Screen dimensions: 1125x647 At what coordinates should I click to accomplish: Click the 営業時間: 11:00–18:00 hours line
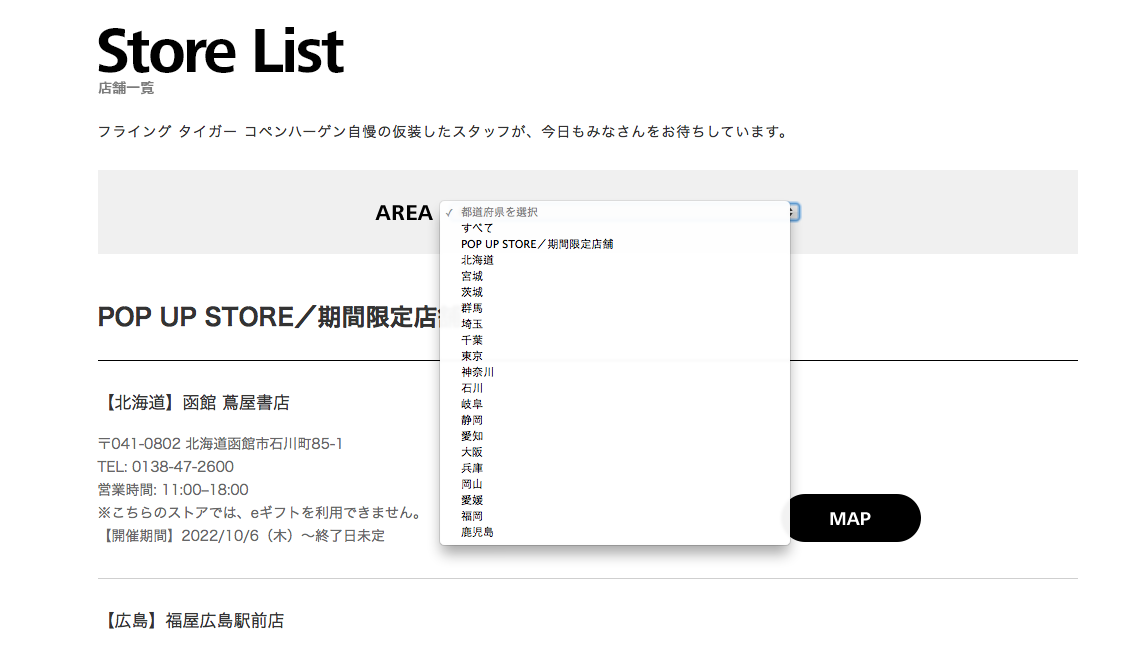[173, 490]
